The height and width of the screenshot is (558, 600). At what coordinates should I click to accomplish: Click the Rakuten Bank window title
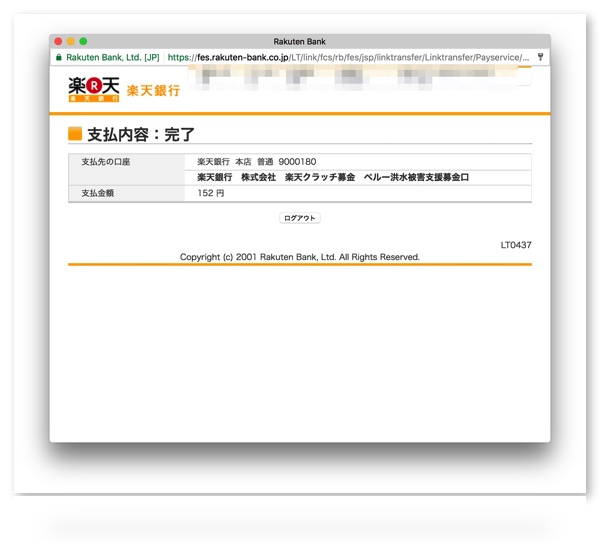click(299, 41)
